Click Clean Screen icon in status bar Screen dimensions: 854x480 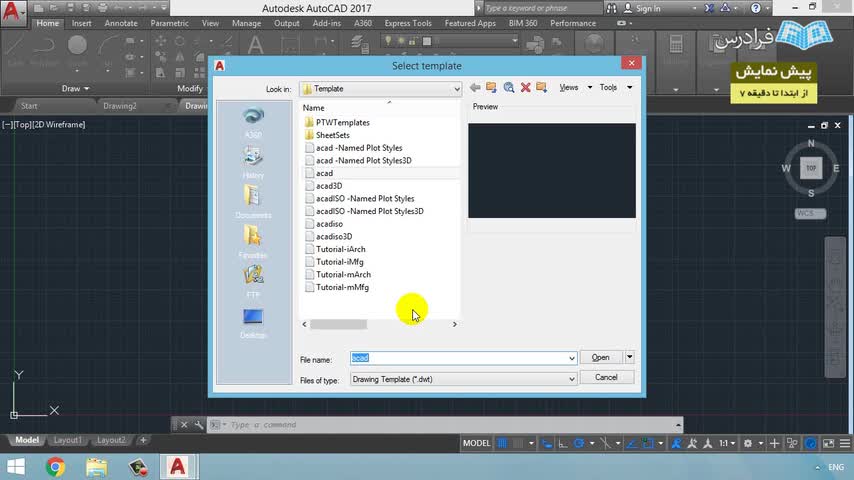tap(828, 443)
